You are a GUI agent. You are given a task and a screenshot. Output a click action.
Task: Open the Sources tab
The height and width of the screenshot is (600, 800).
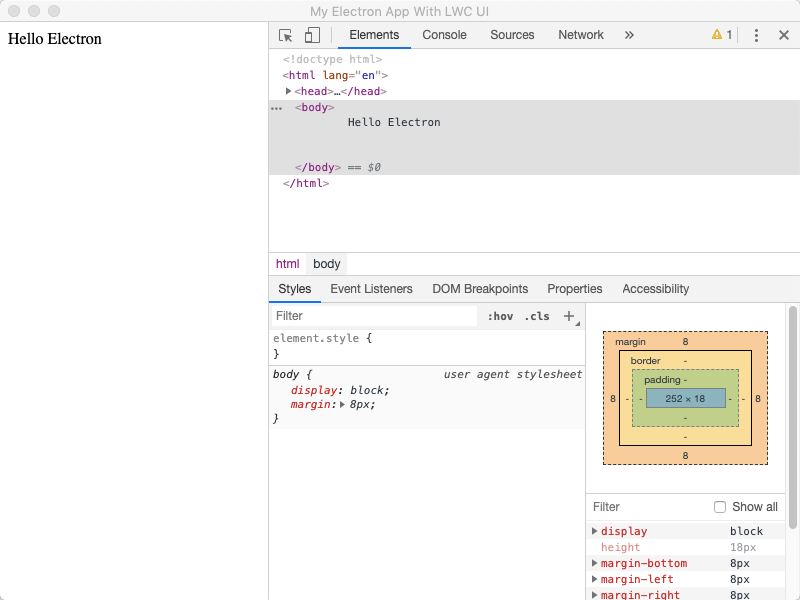[x=512, y=35]
